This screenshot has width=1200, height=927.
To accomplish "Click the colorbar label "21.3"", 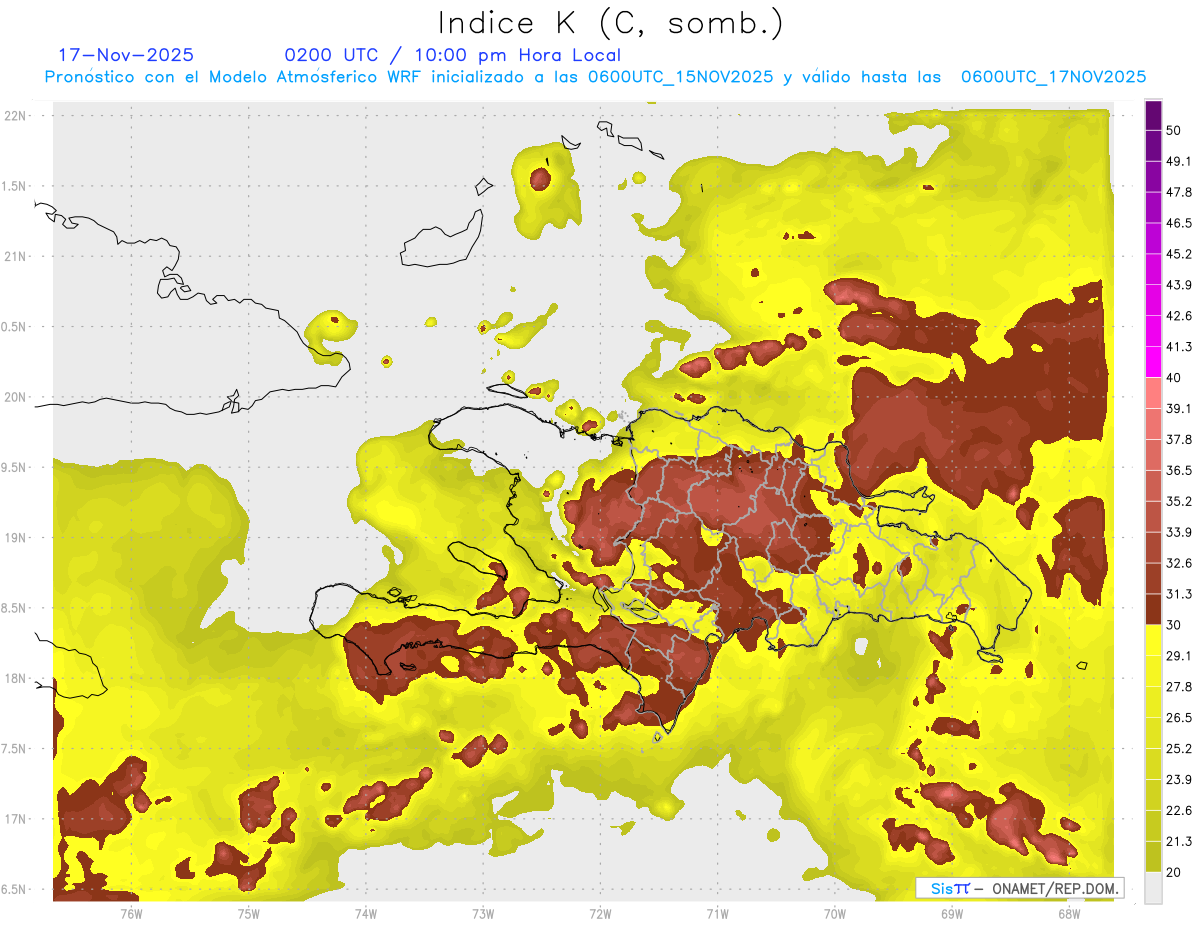I will (x=1178, y=841).
